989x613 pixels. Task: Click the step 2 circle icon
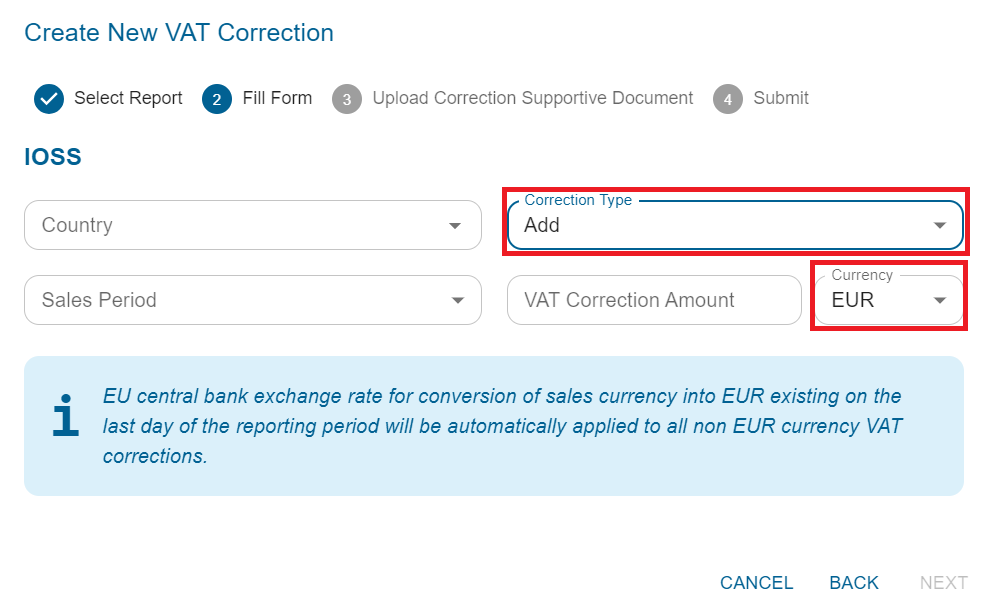pyautogui.click(x=217, y=99)
